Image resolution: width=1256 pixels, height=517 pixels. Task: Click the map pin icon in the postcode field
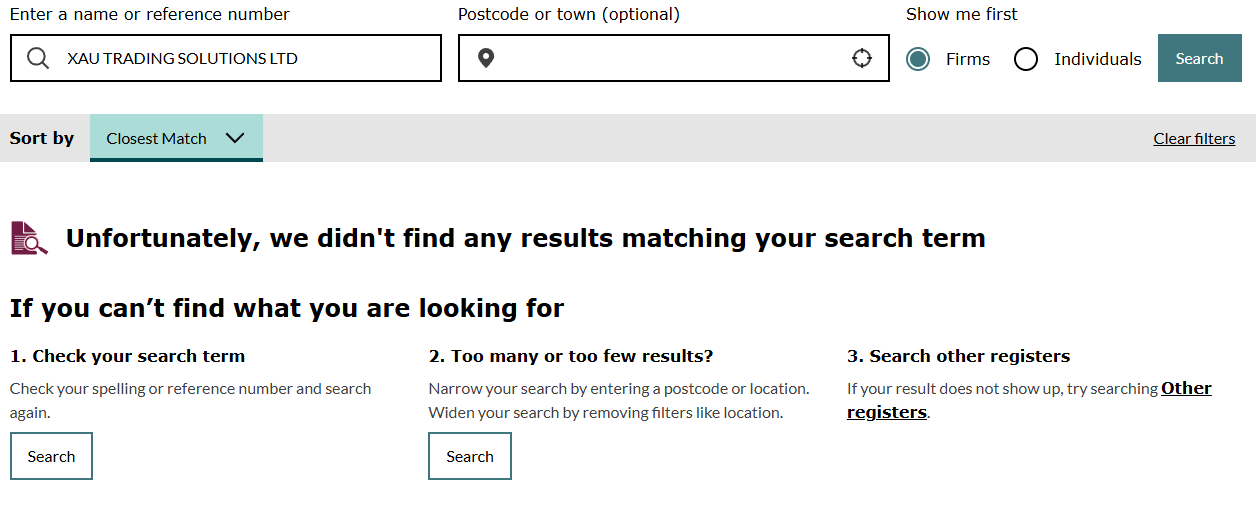click(486, 58)
